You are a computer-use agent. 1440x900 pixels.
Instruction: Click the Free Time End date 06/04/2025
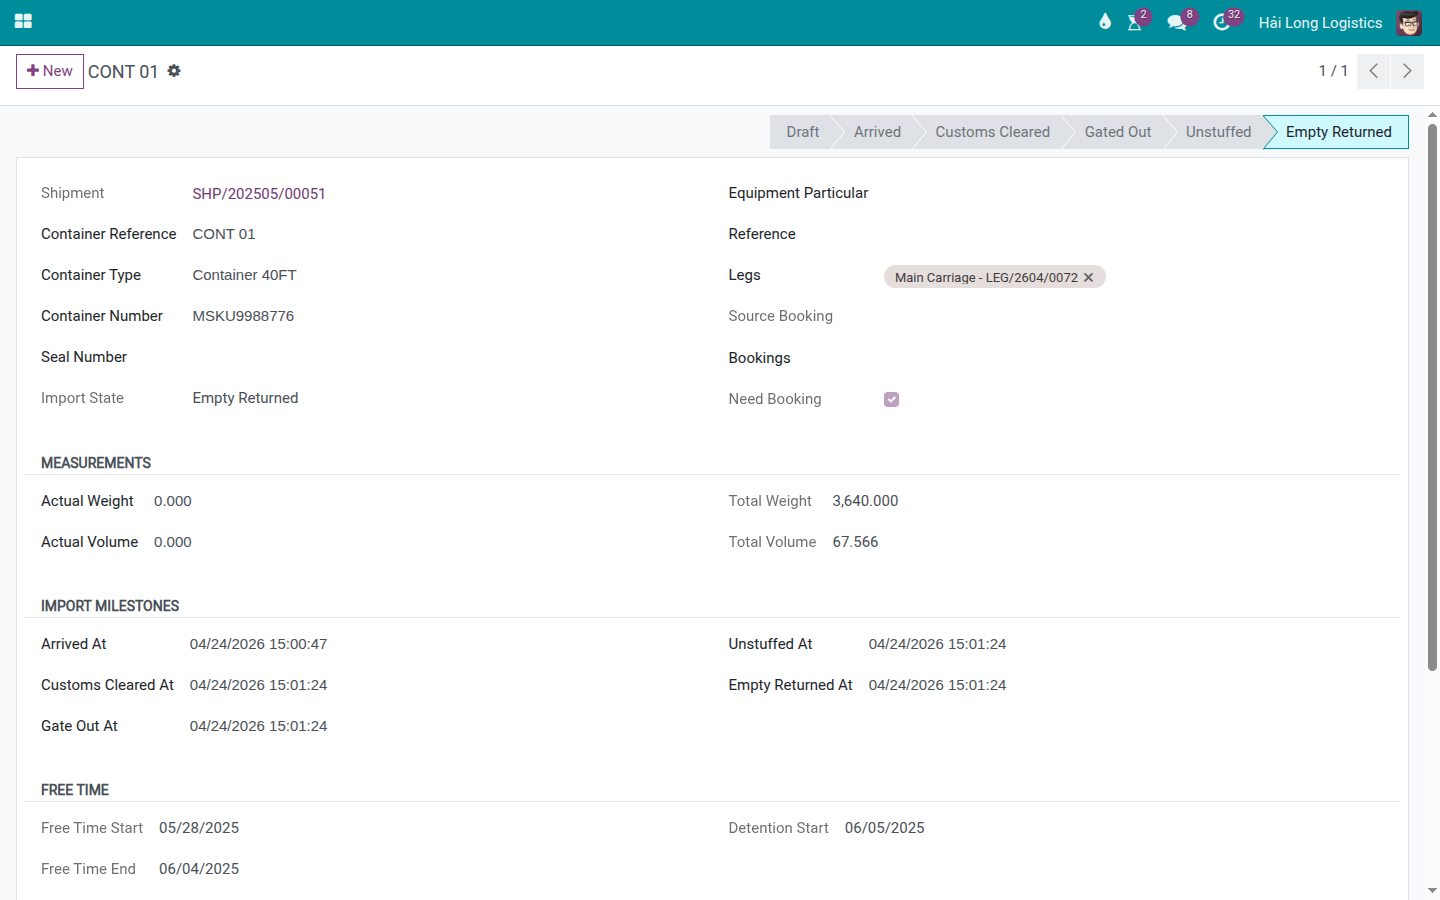[x=199, y=869]
